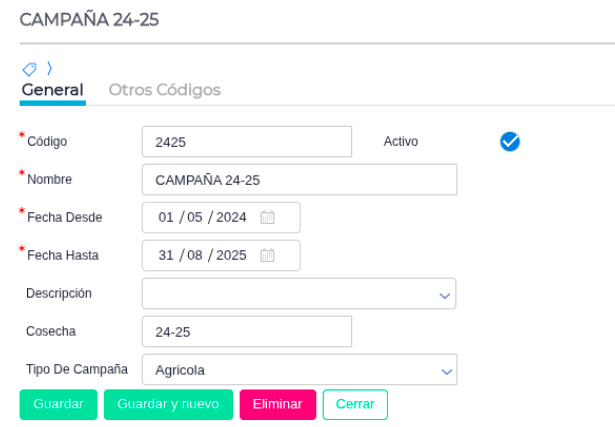Click the Cosecha field showing 24-25
Viewport: 615px width, 427px height.
247,331
